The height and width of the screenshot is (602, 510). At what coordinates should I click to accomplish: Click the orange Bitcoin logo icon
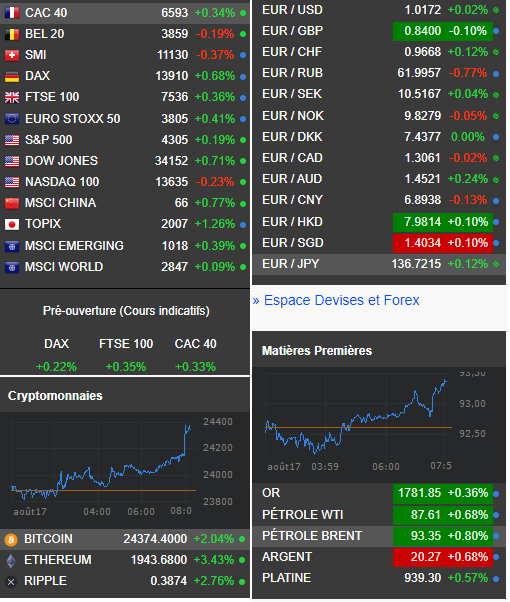coord(11,540)
